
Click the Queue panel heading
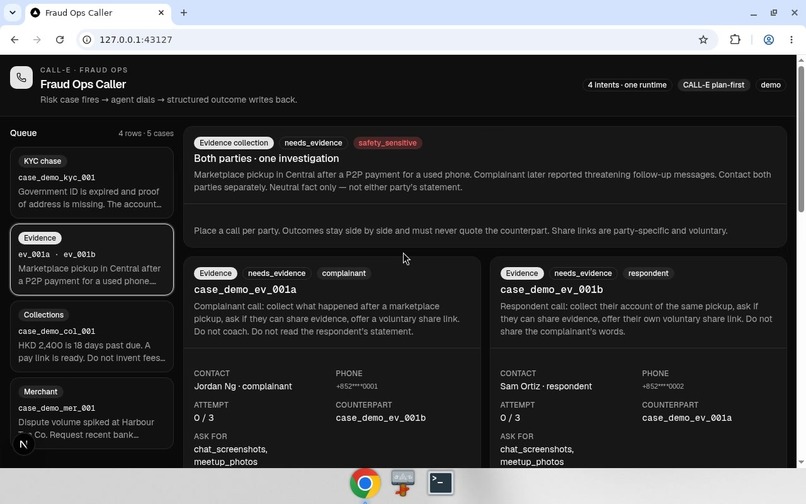pyautogui.click(x=23, y=133)
